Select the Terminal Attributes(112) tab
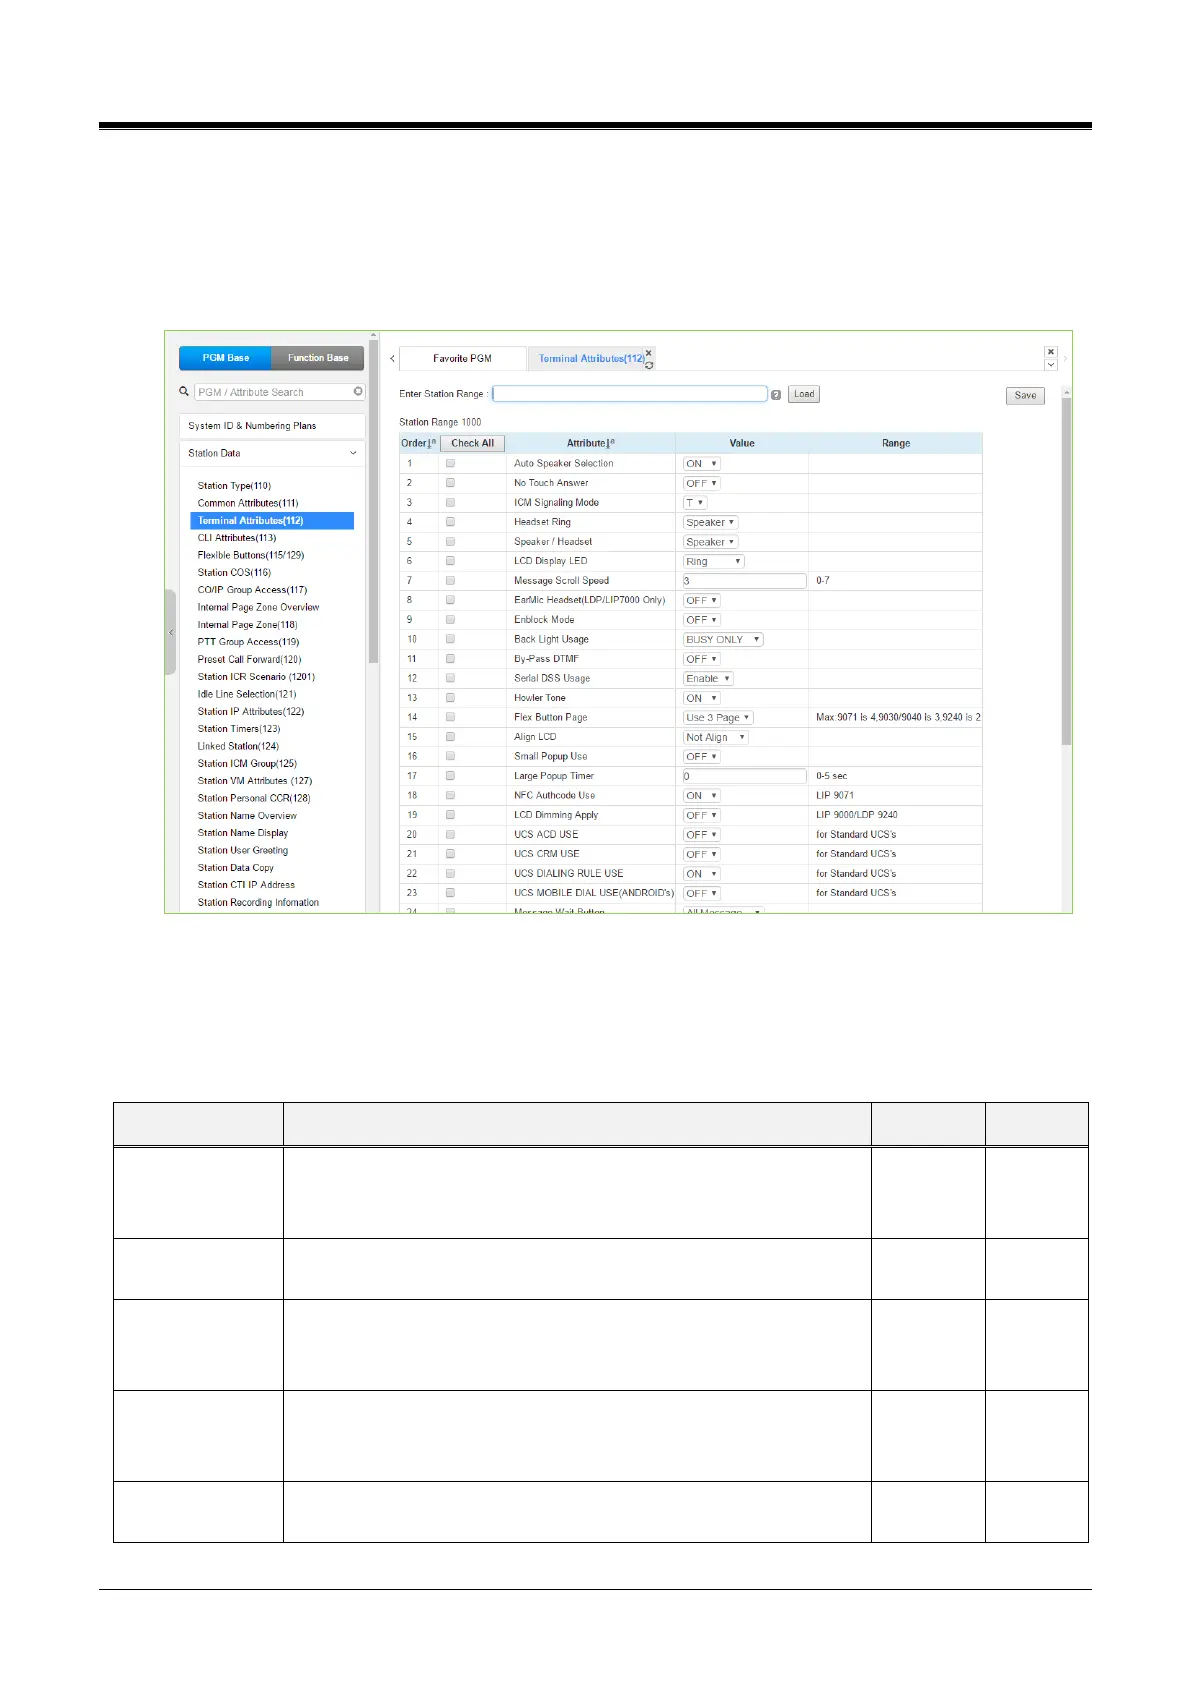The image size is (1191, 1684). click(591, 358)
